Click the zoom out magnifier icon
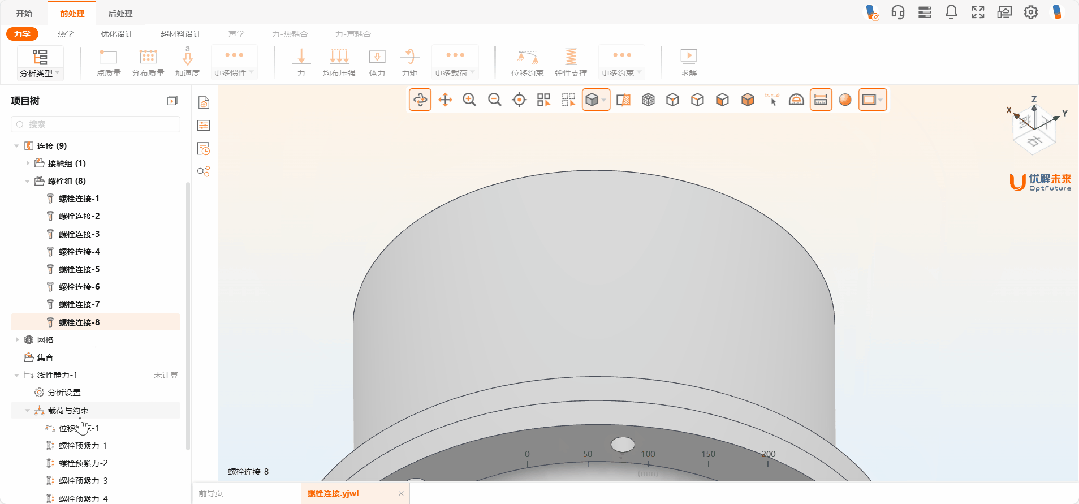 pos(494,100)
